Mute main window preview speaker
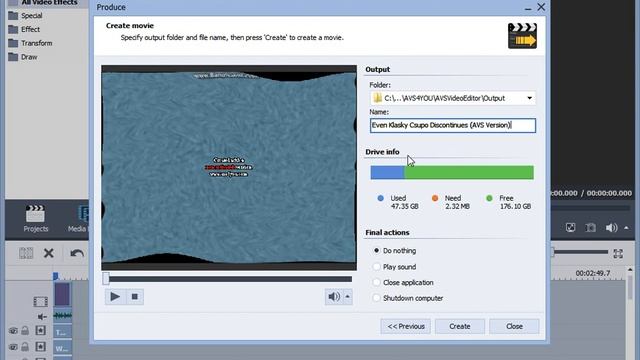The image size is (640, 360). 611,228
